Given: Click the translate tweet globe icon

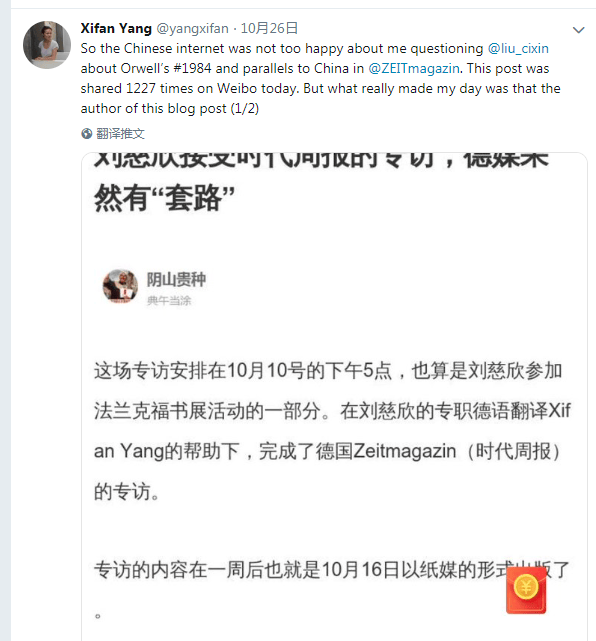Looking at the screenshot, I should tap(86, 134).
